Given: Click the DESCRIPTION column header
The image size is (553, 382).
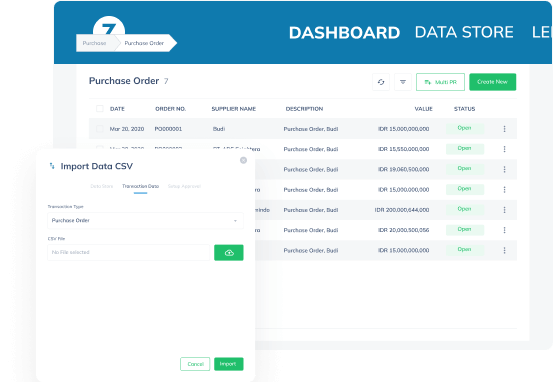Looking at the screenshot, I should [x=304, y=109].
